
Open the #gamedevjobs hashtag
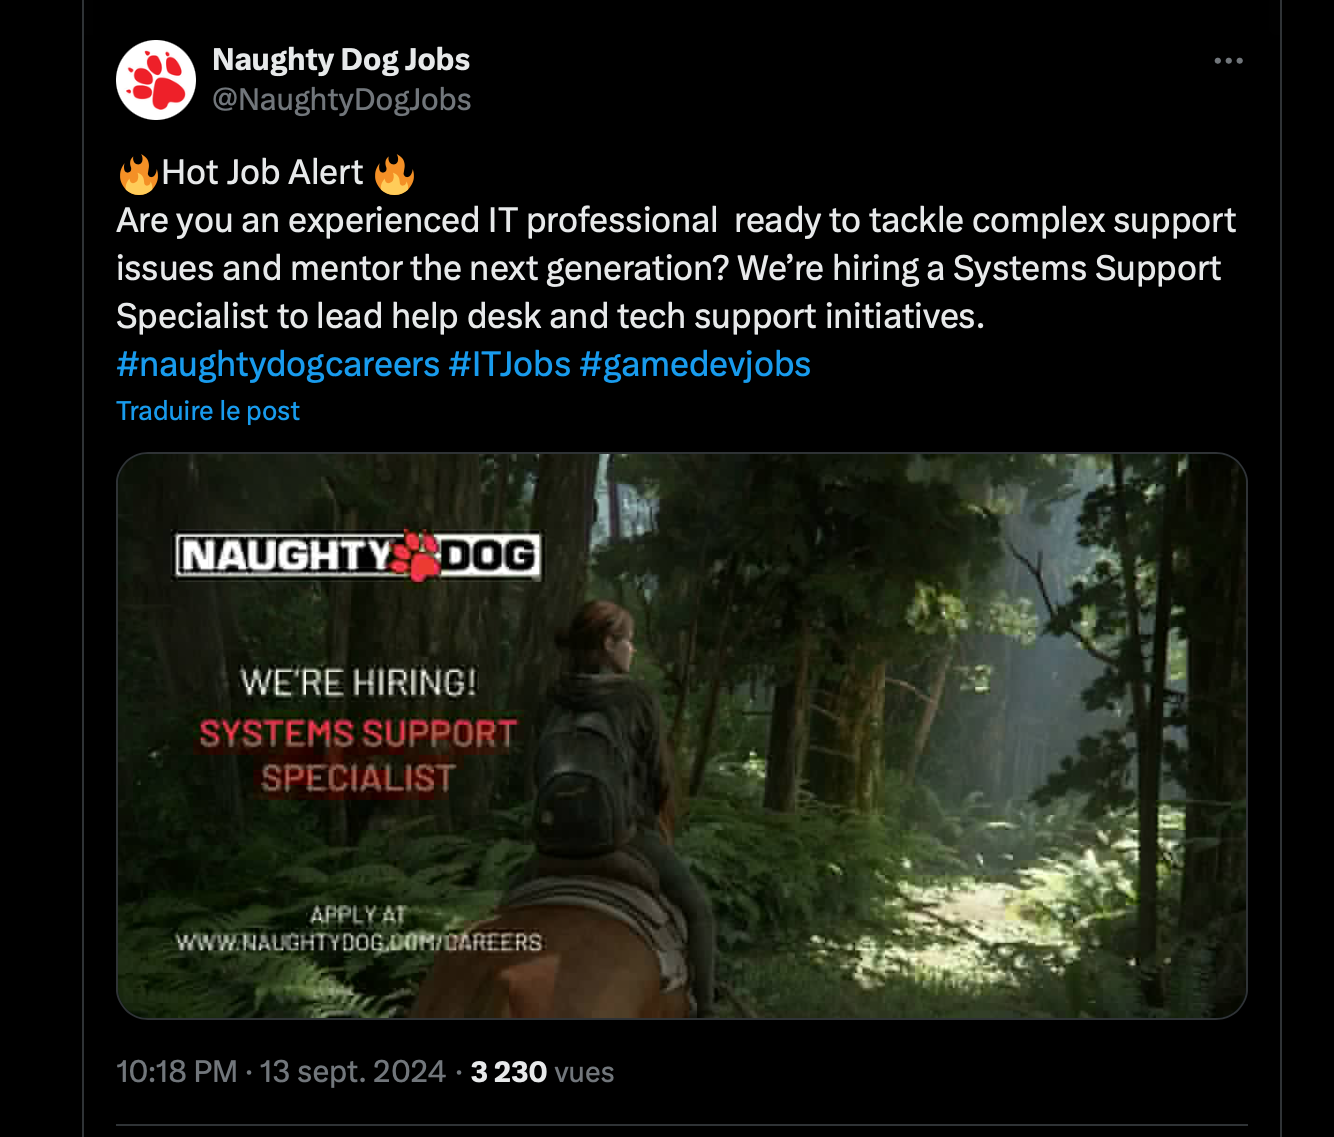(695, 364)
